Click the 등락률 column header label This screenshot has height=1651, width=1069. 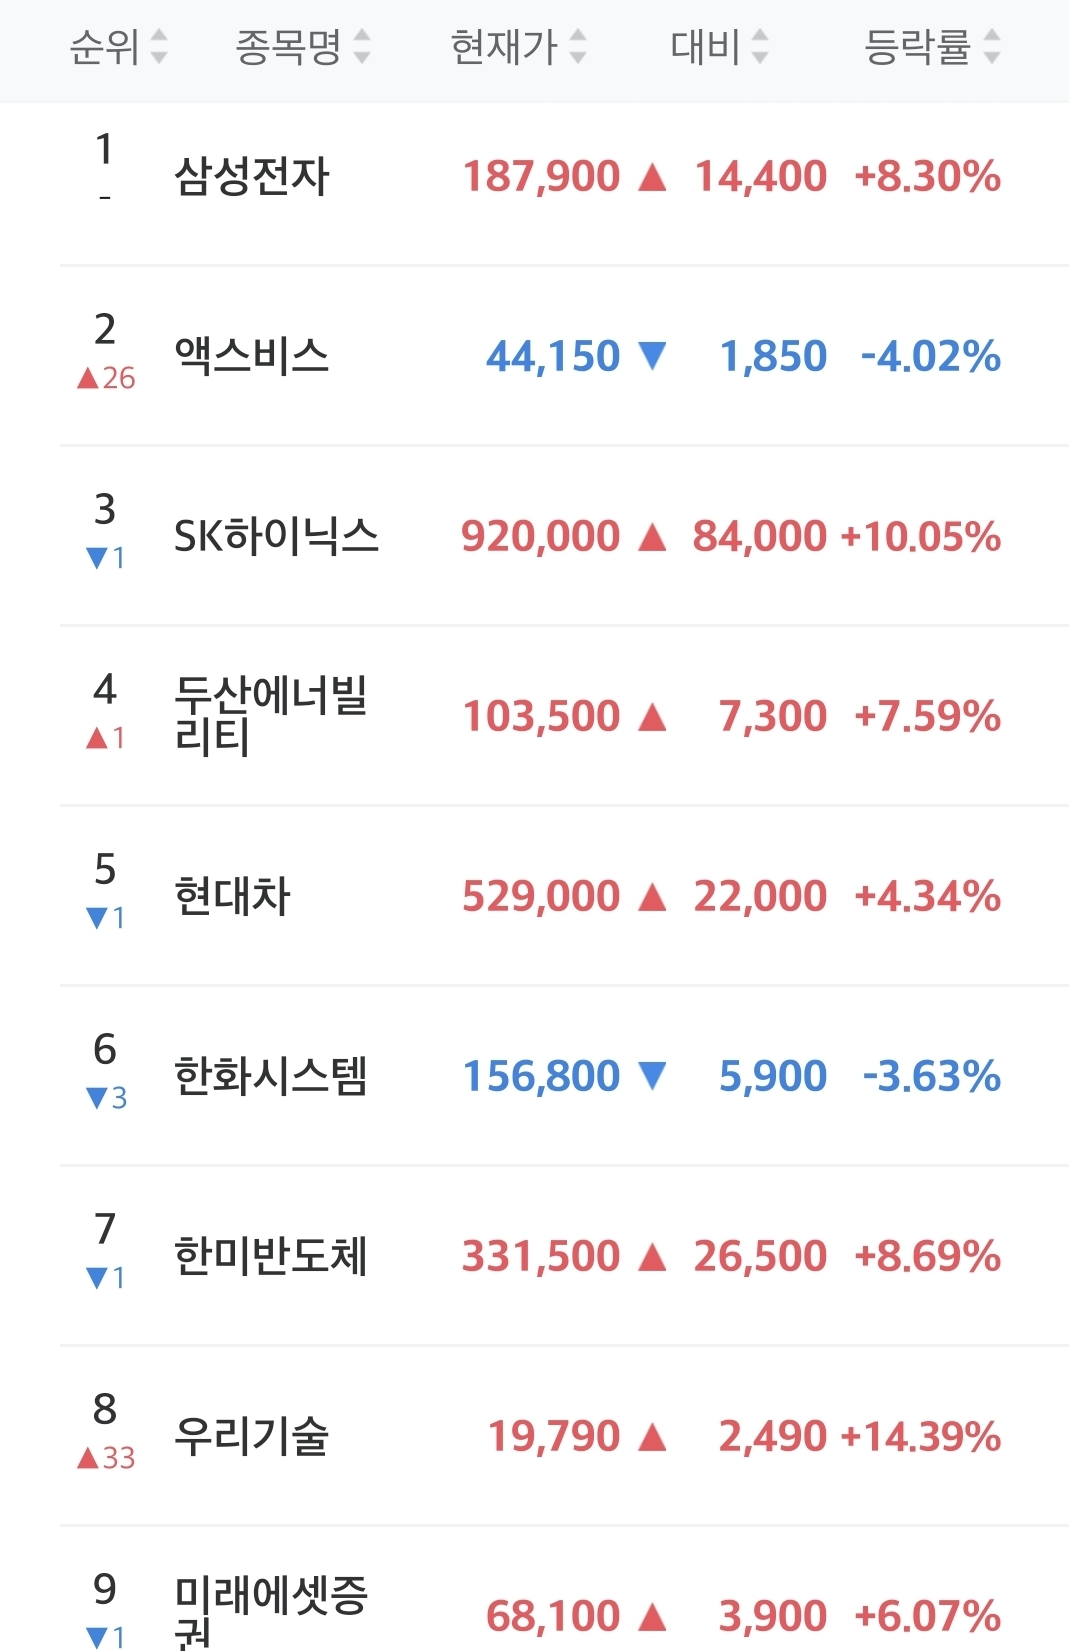pyautogui.click(x=917, y=46)
